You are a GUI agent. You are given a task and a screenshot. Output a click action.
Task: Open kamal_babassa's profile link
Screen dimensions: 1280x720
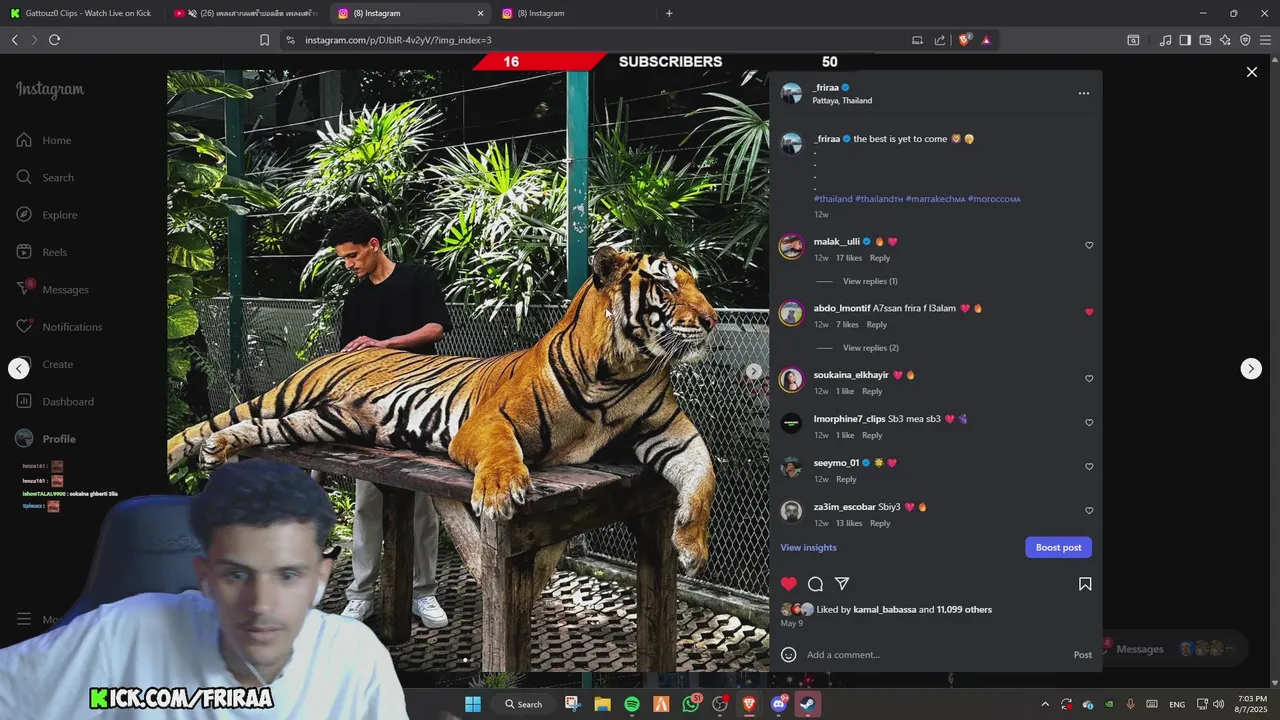pyautogui.click(x=884, y=609)
